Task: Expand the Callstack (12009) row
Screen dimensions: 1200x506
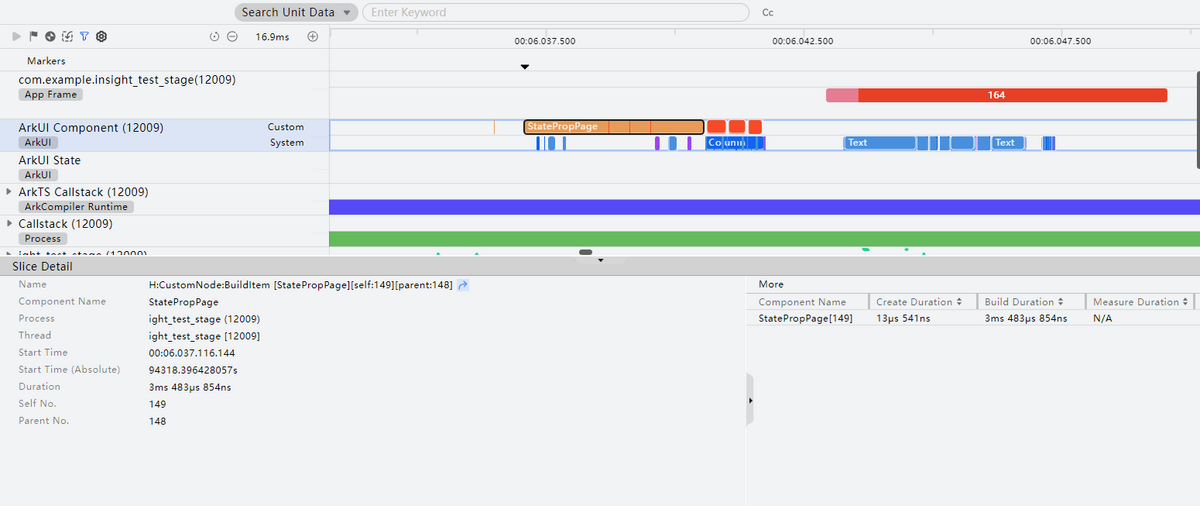Action: [x=9, y=223]
